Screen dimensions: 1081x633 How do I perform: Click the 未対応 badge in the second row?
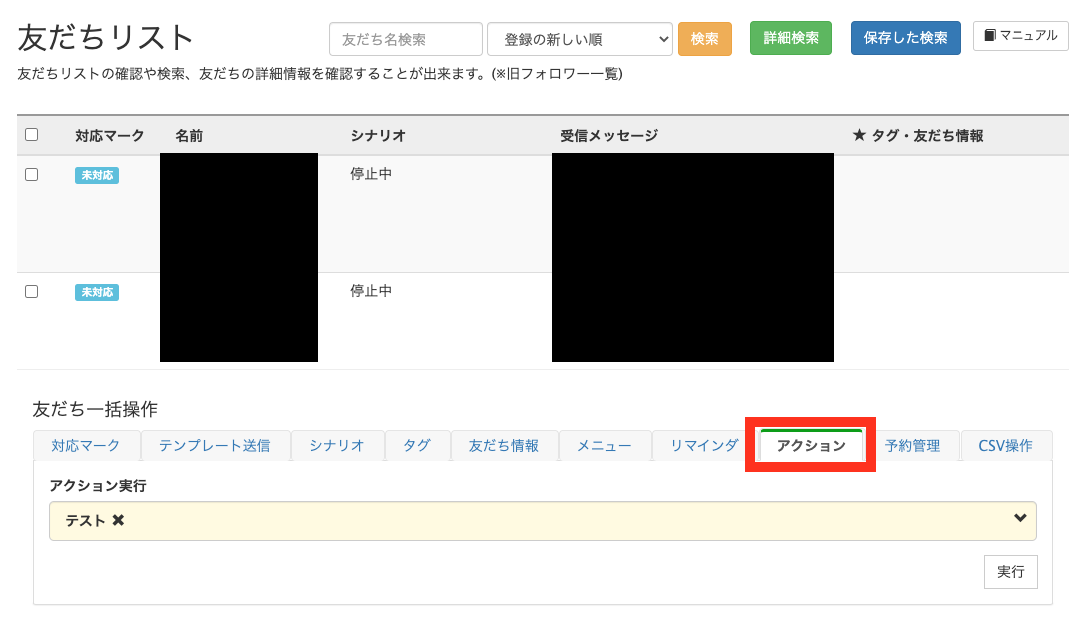[97, 292]
